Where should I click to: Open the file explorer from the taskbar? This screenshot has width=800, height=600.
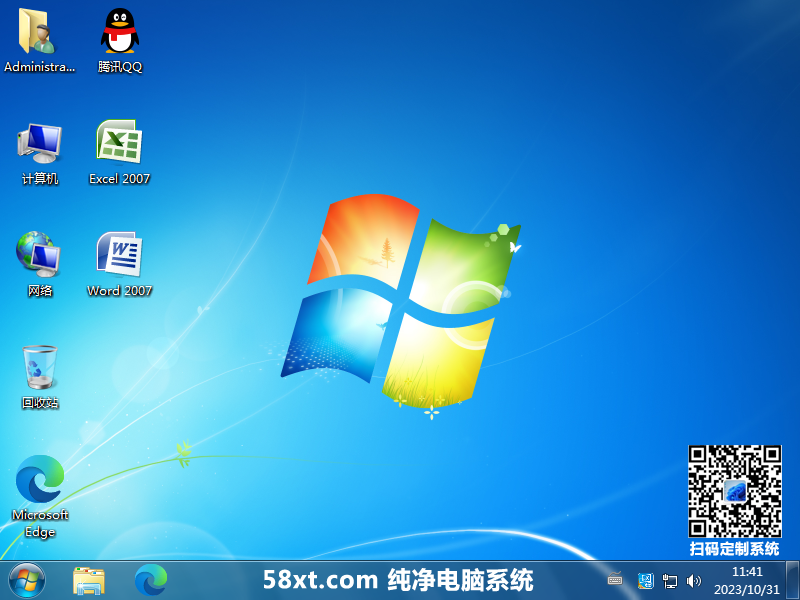pyautogui.click(x=89, y=581)
